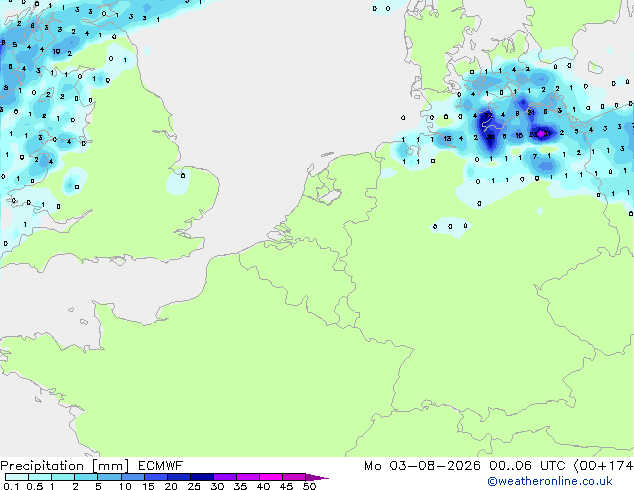This screenshot has width=634, height=490.
Task: Pick the 2–5 mm legend swatch
Action: (x=86, y=477)
